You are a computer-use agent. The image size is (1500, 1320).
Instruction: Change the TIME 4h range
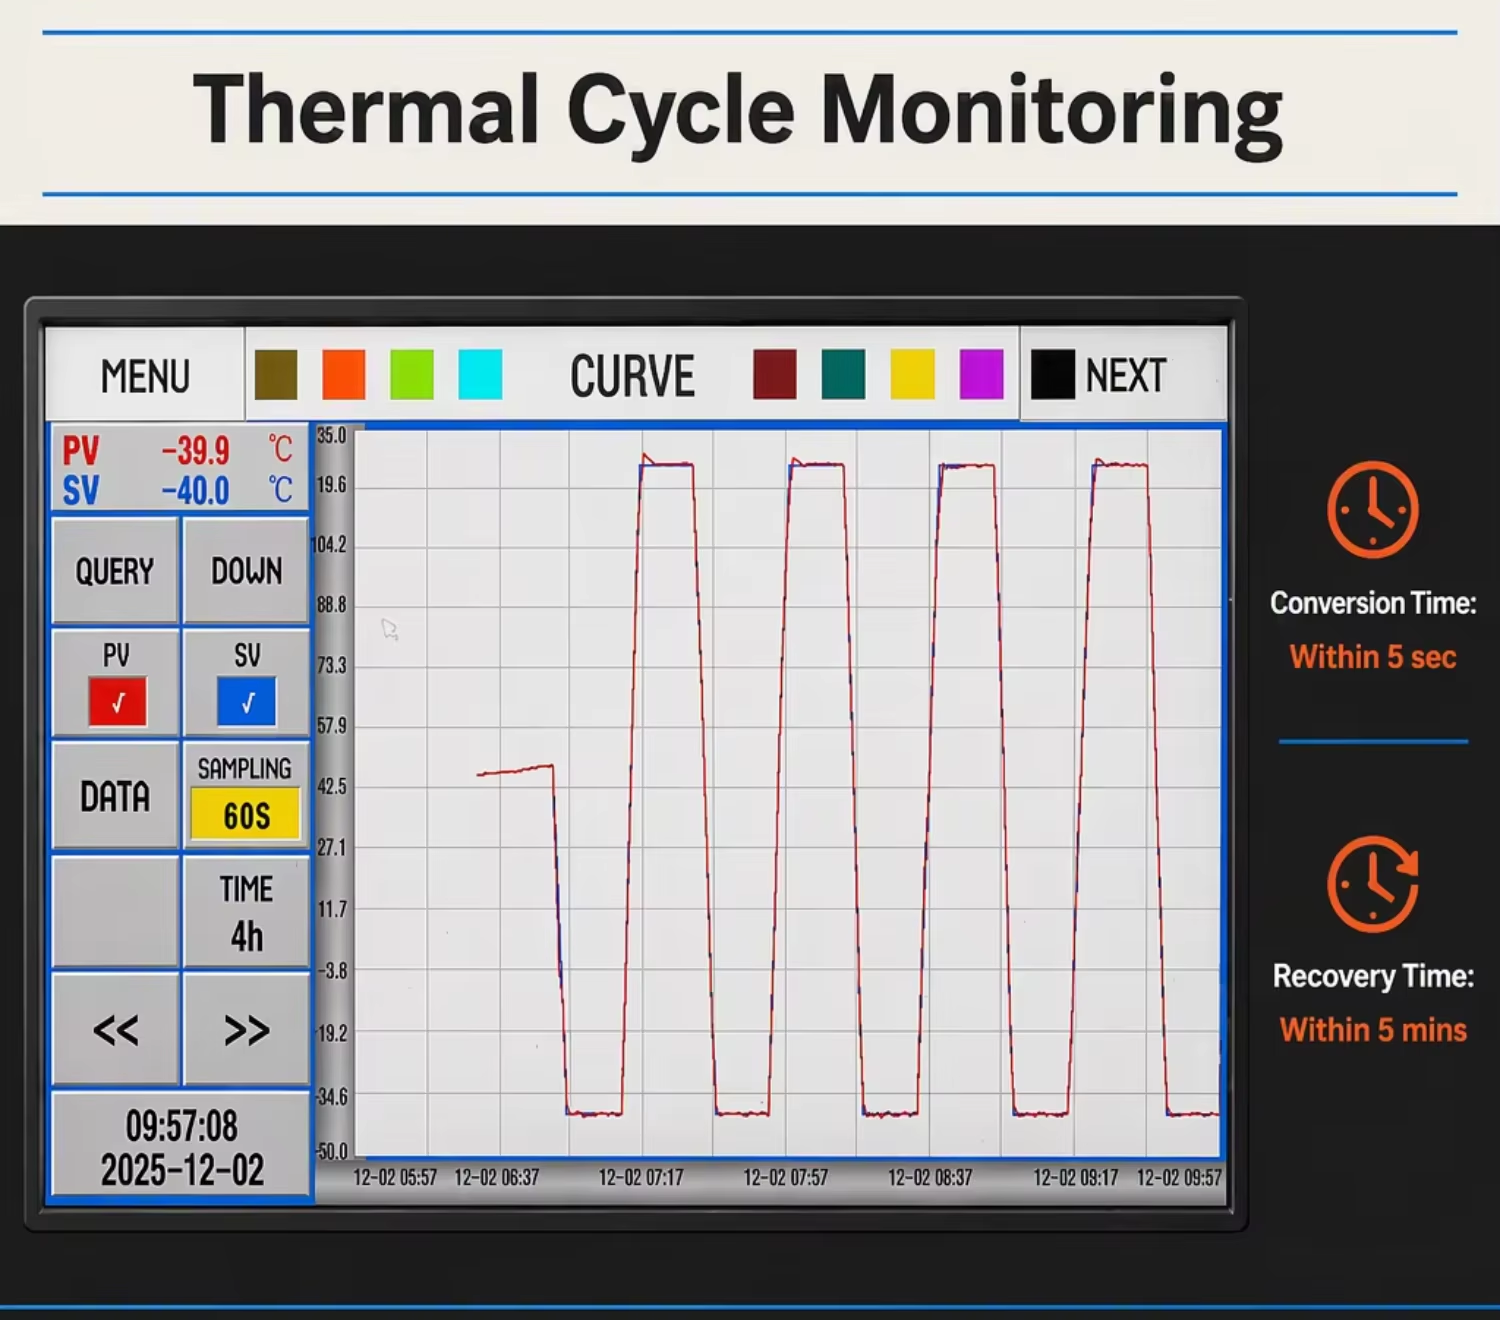click(x=246, y=912)
